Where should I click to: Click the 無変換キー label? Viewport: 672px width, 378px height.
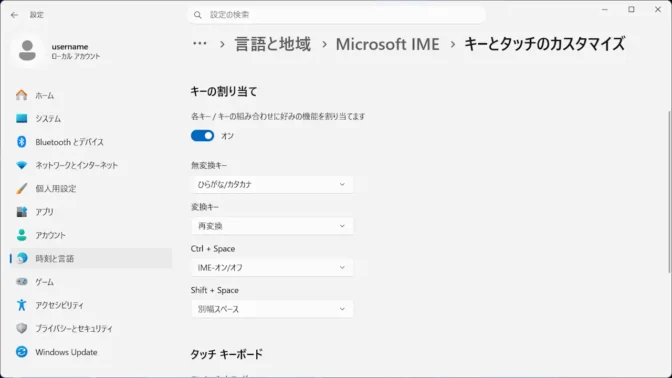[209, 165]
